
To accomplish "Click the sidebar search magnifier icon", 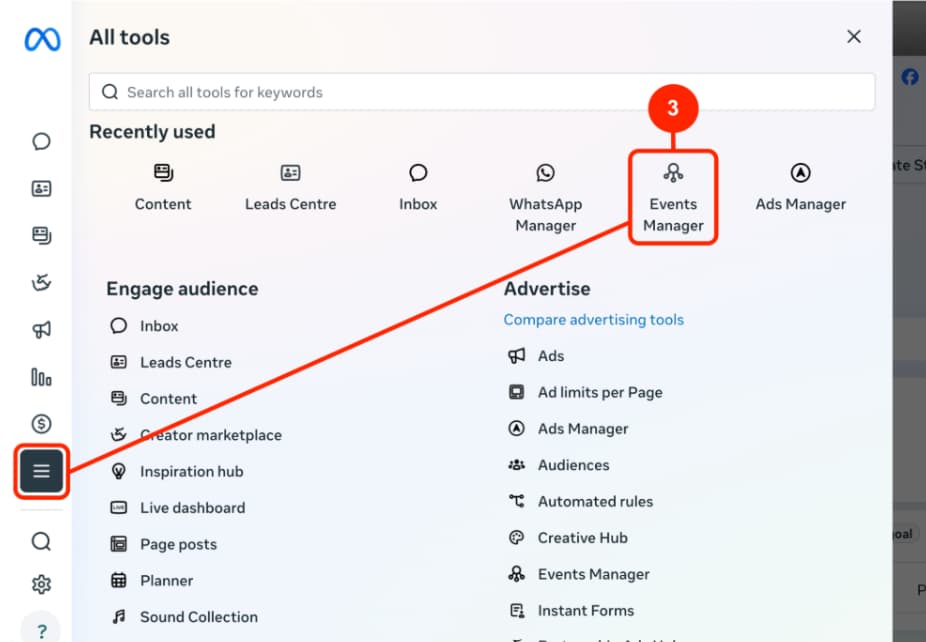I will (41, 541).
